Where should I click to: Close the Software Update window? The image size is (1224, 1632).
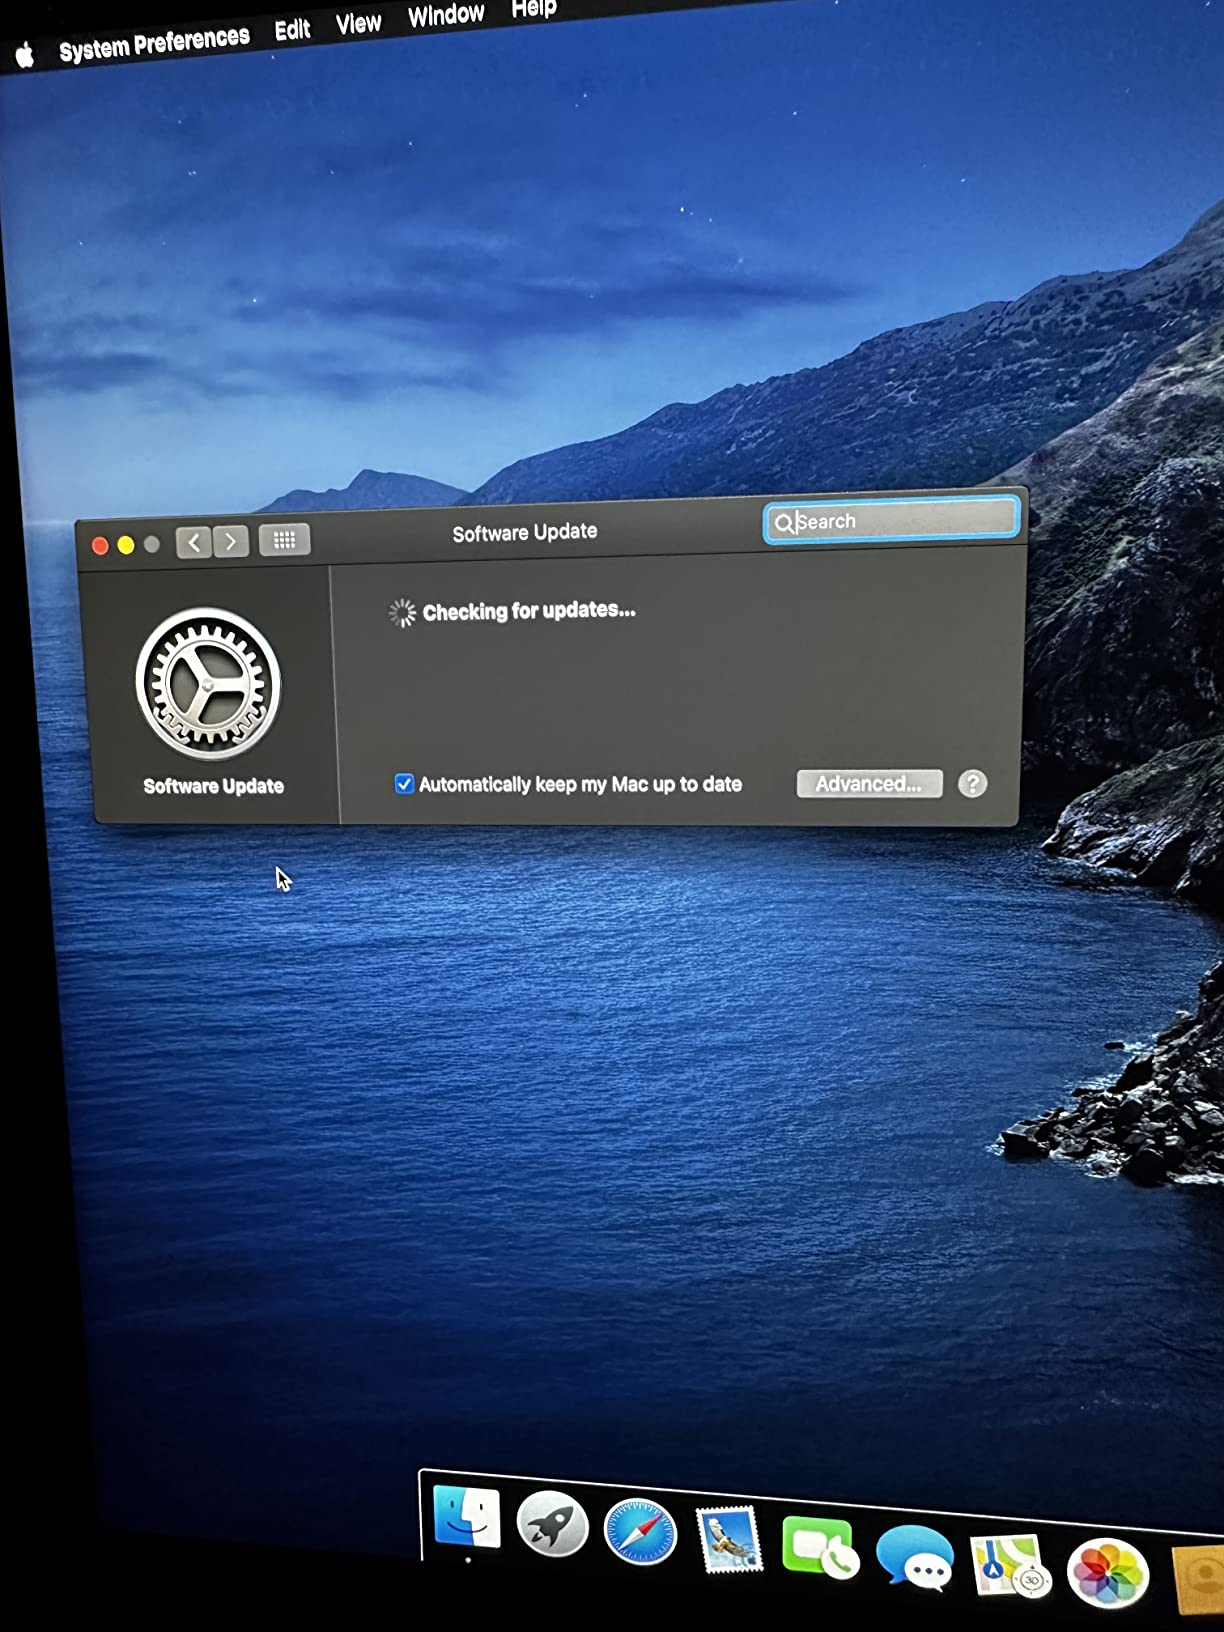[x=100, y=545]
